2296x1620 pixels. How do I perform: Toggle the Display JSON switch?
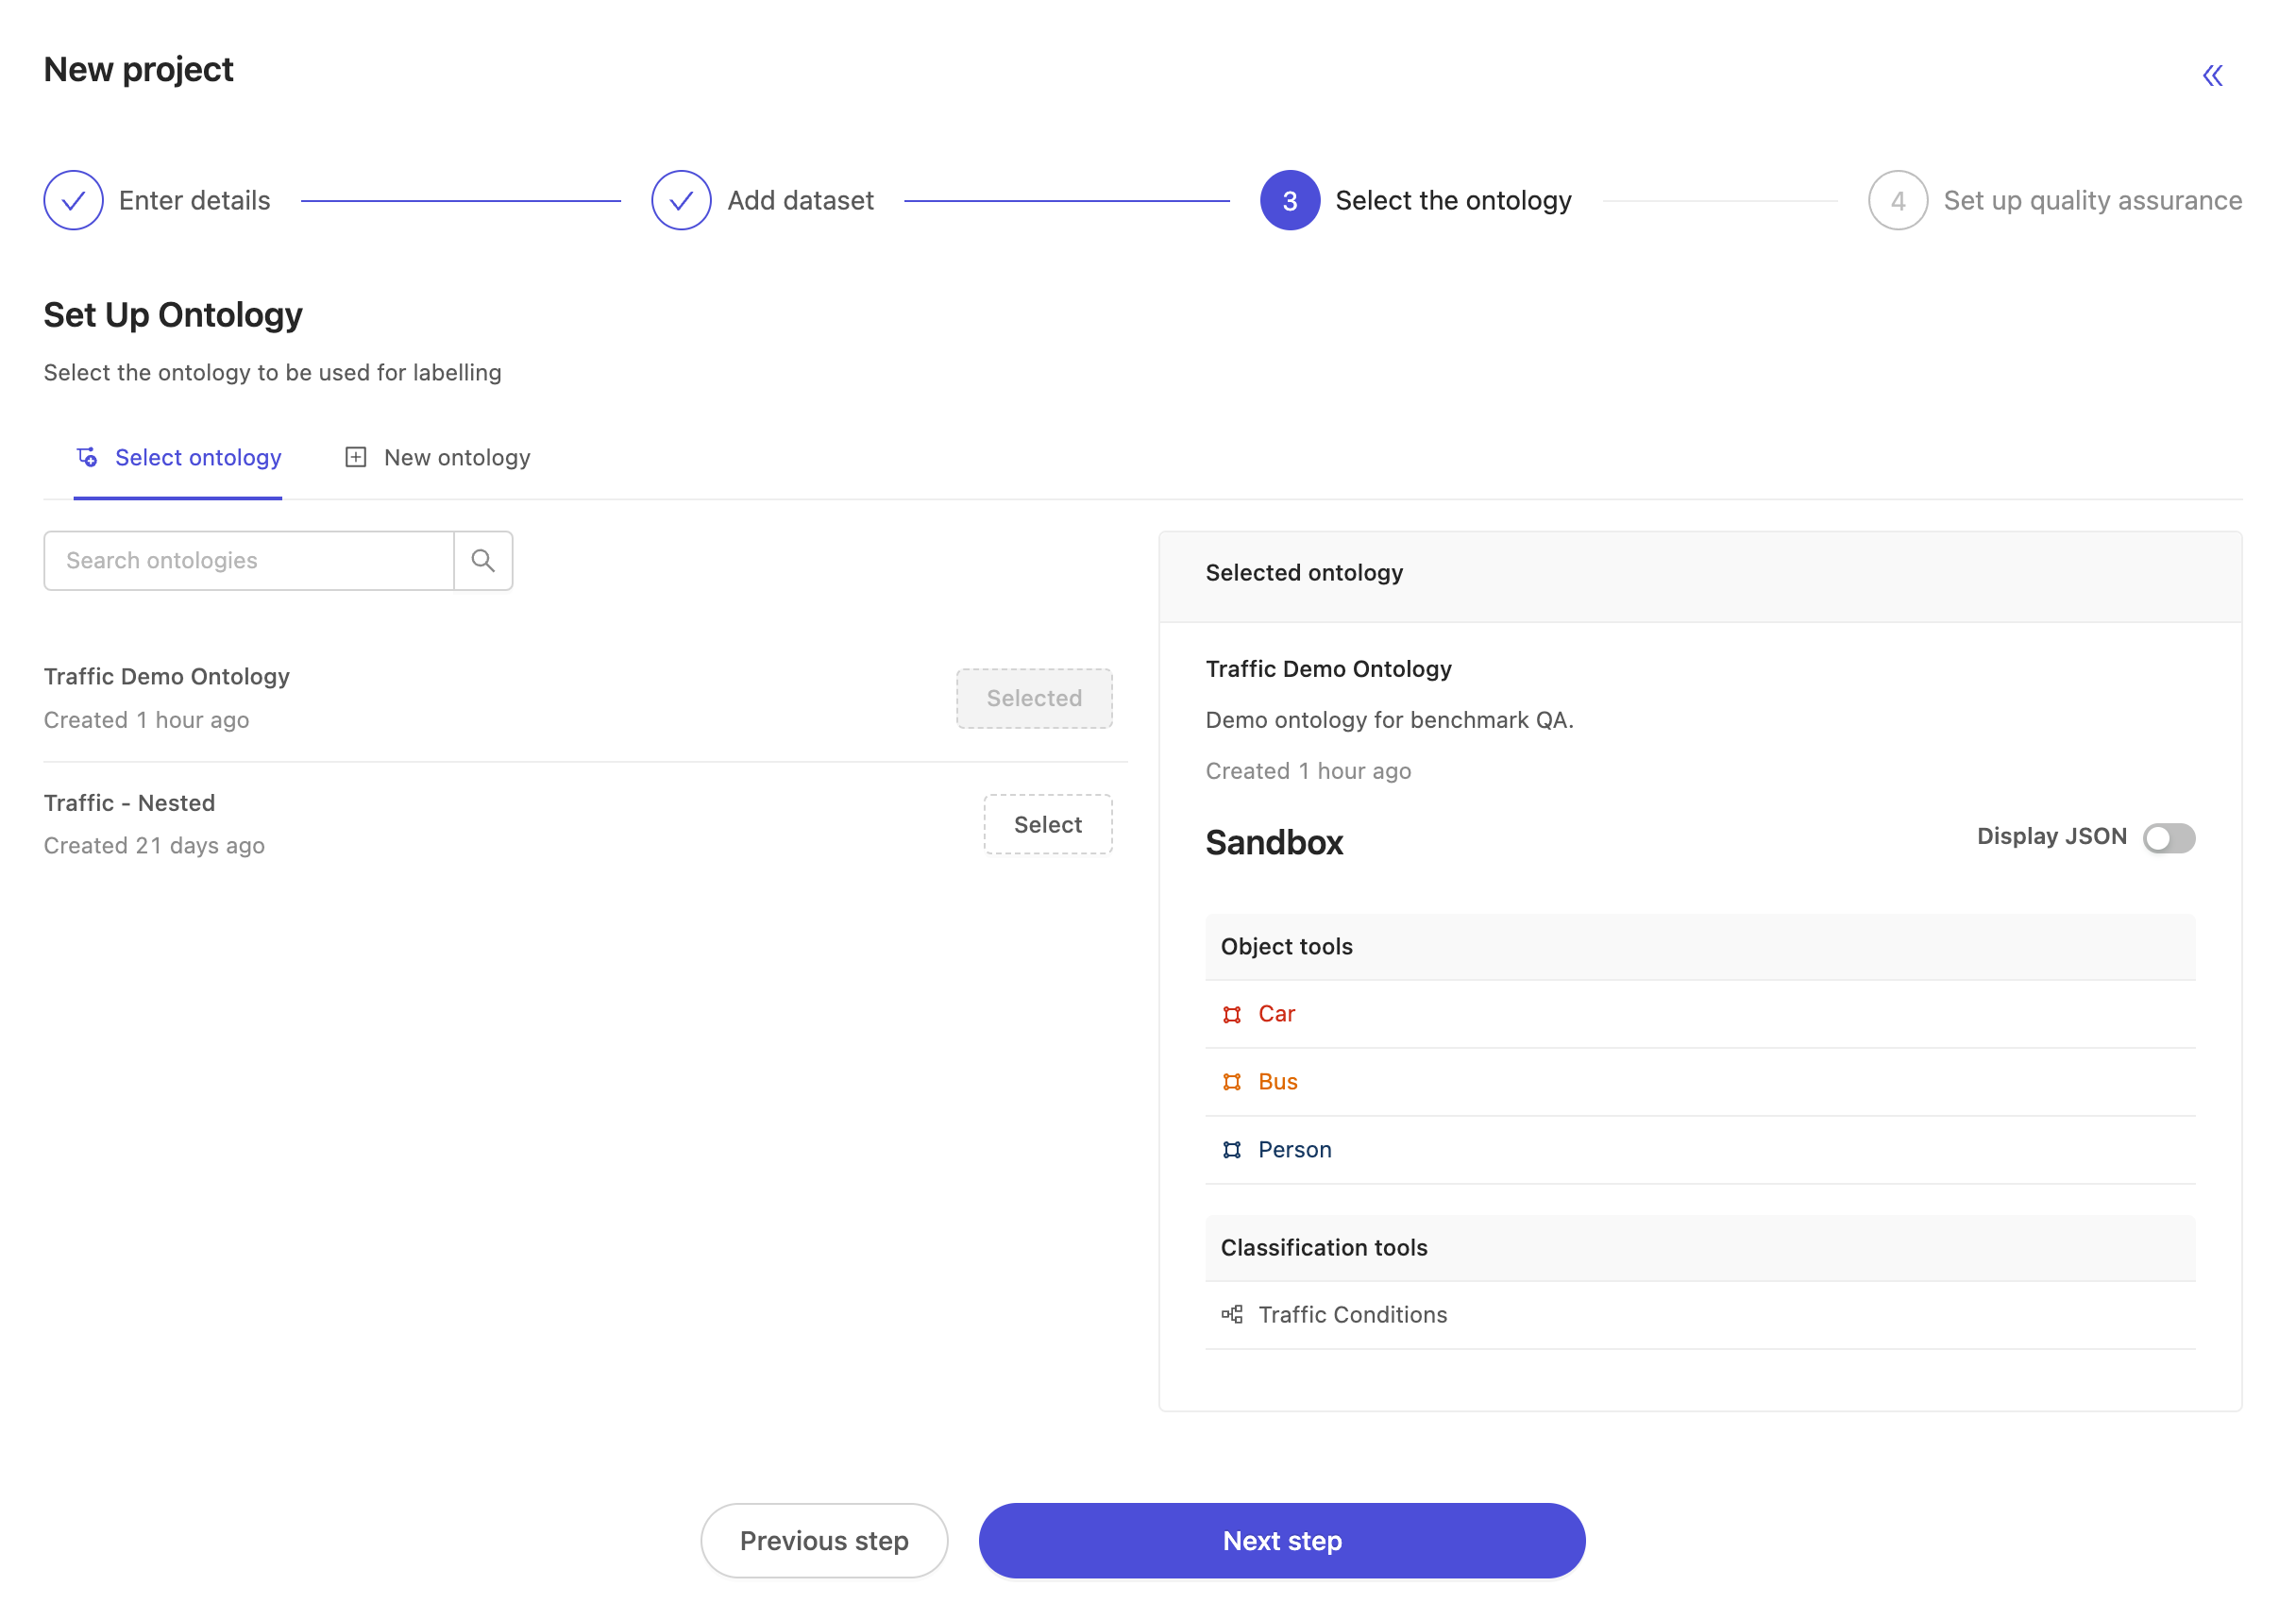click(2168, 837)
